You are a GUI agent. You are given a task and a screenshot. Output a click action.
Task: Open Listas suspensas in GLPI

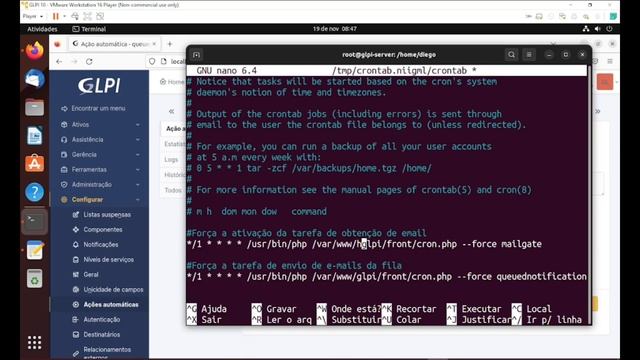tap(107, 215)
